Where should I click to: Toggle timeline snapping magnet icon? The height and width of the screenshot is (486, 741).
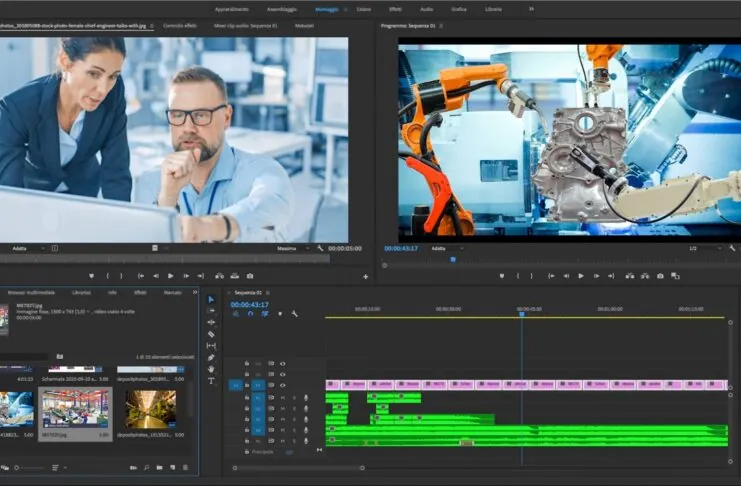coord(250,314)
